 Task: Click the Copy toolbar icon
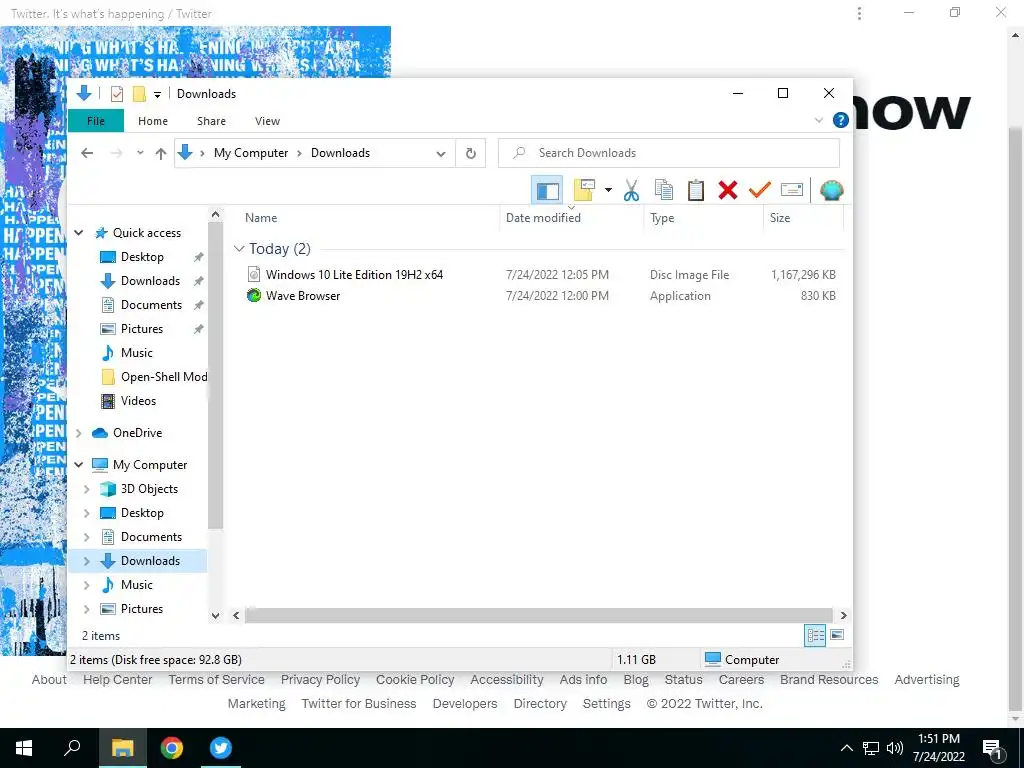664,190
